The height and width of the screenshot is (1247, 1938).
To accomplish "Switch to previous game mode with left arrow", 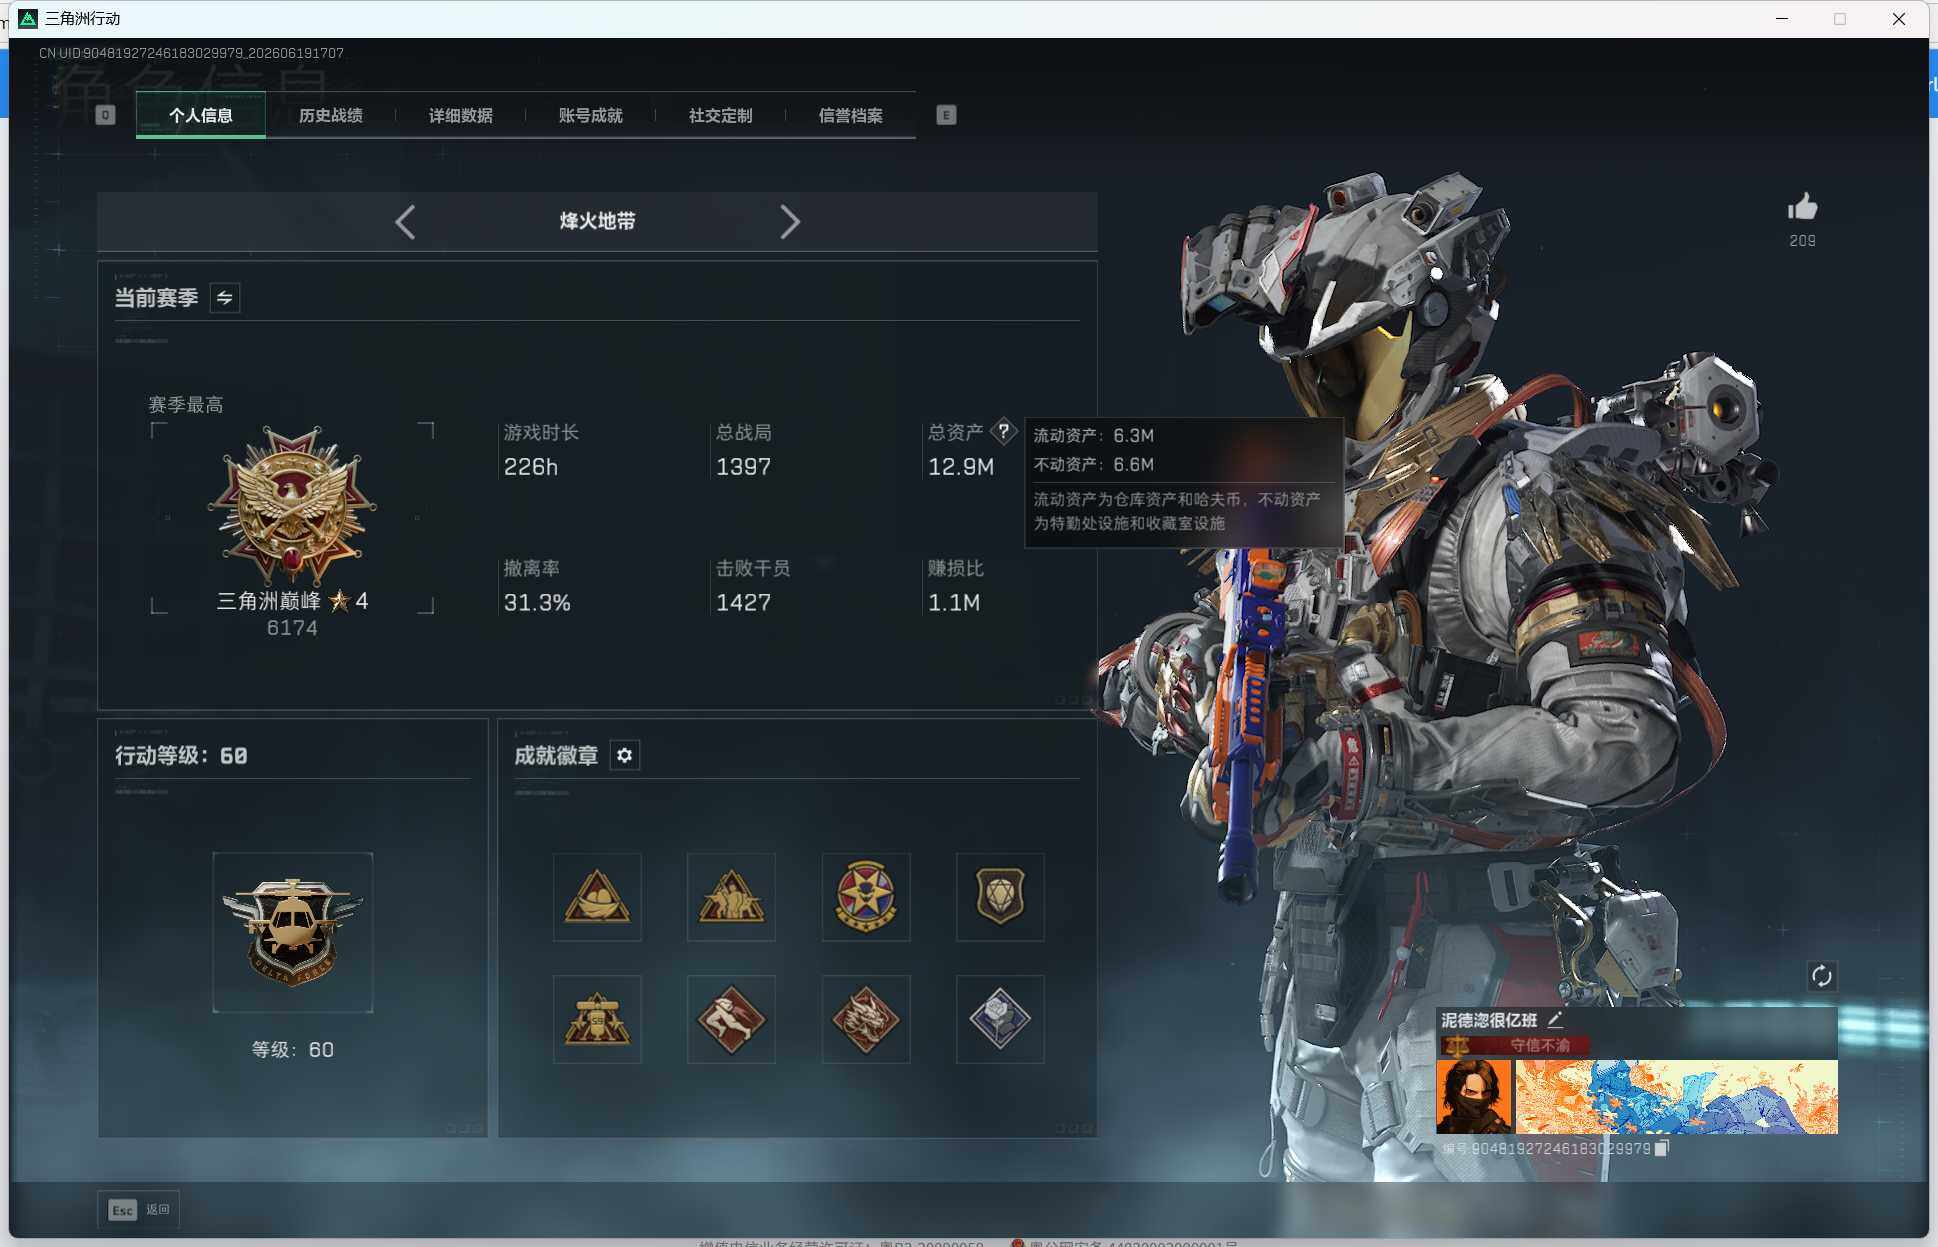I will [x=405, y=222].
